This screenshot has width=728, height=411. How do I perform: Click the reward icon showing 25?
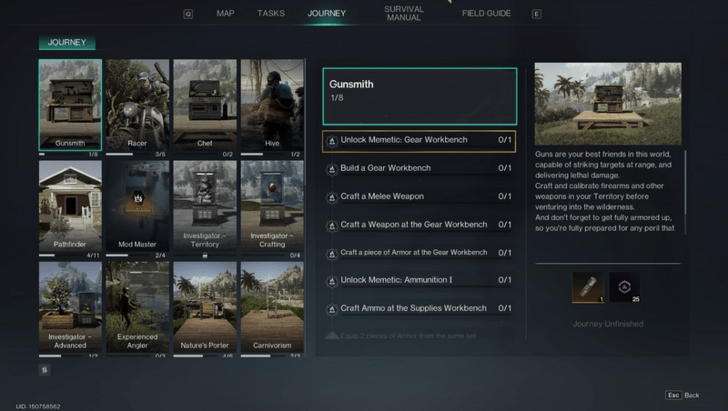point(625,288)
